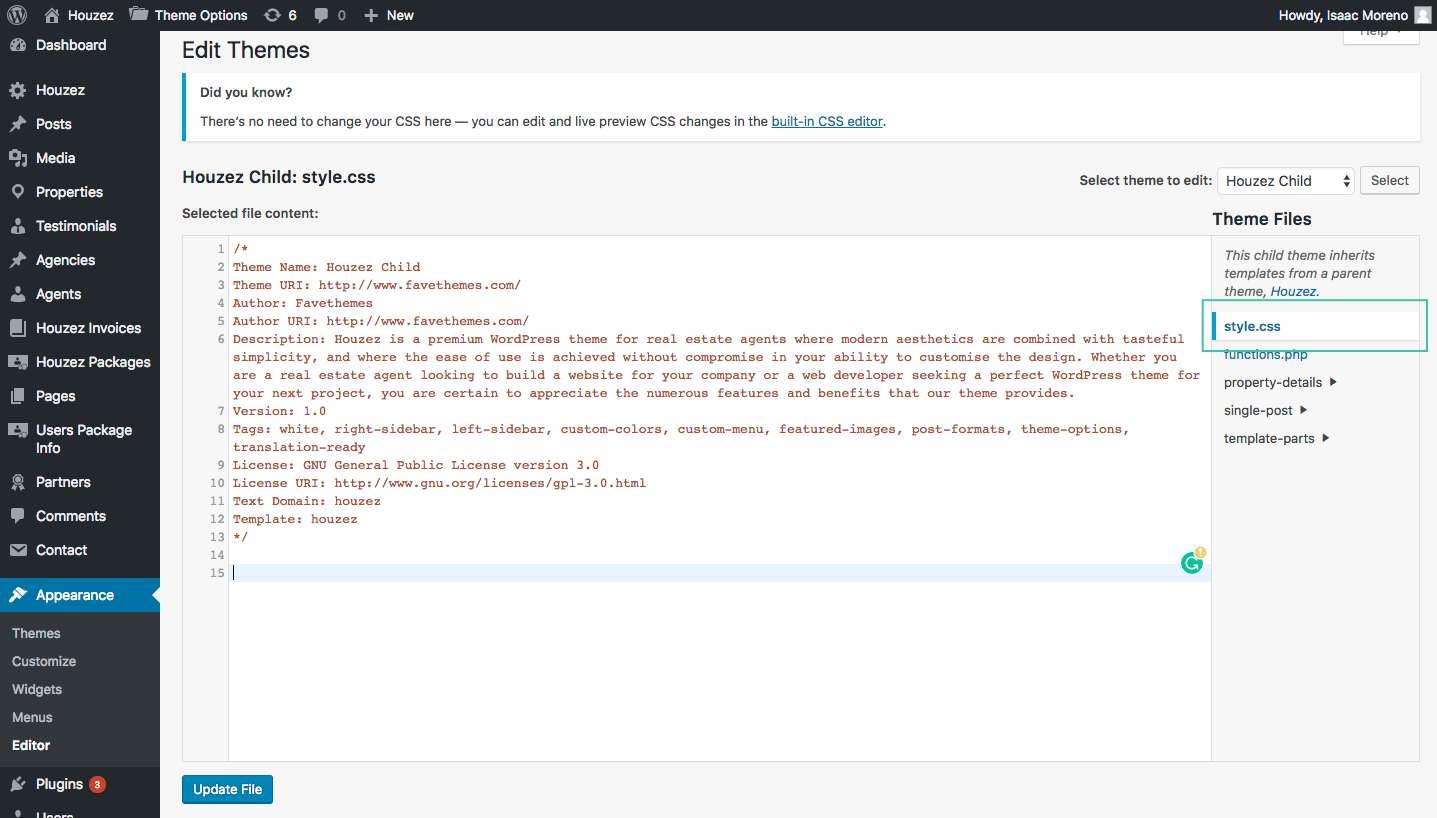Click the Template: houzez line in editor
Screen dimensions: 1437x818
(295, 519)
